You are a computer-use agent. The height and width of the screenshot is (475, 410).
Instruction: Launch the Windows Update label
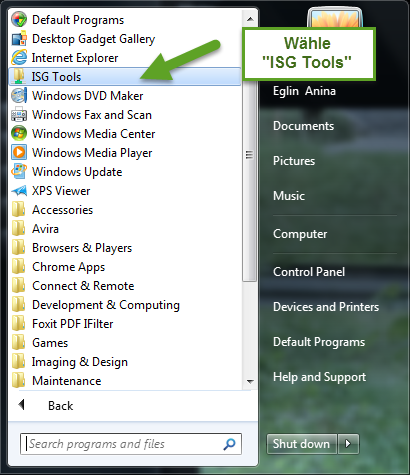click(77, 172)
